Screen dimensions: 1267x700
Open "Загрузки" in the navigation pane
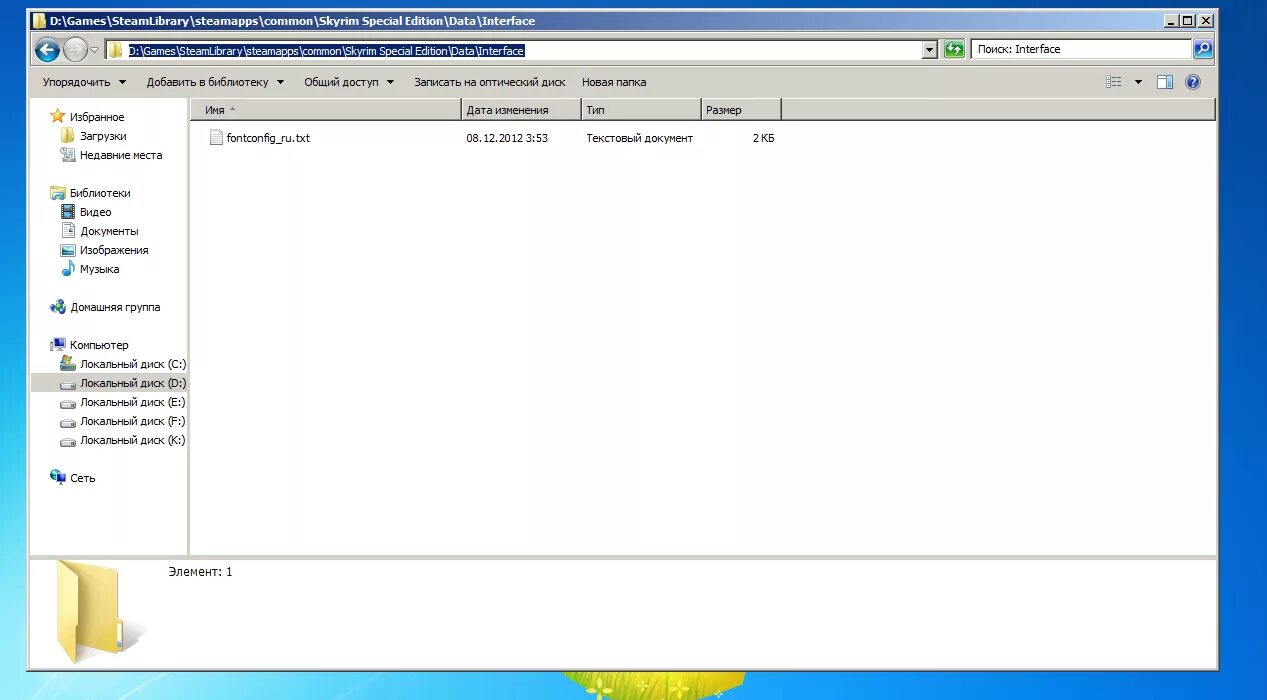pyautogui.click(x=103, y=136)
